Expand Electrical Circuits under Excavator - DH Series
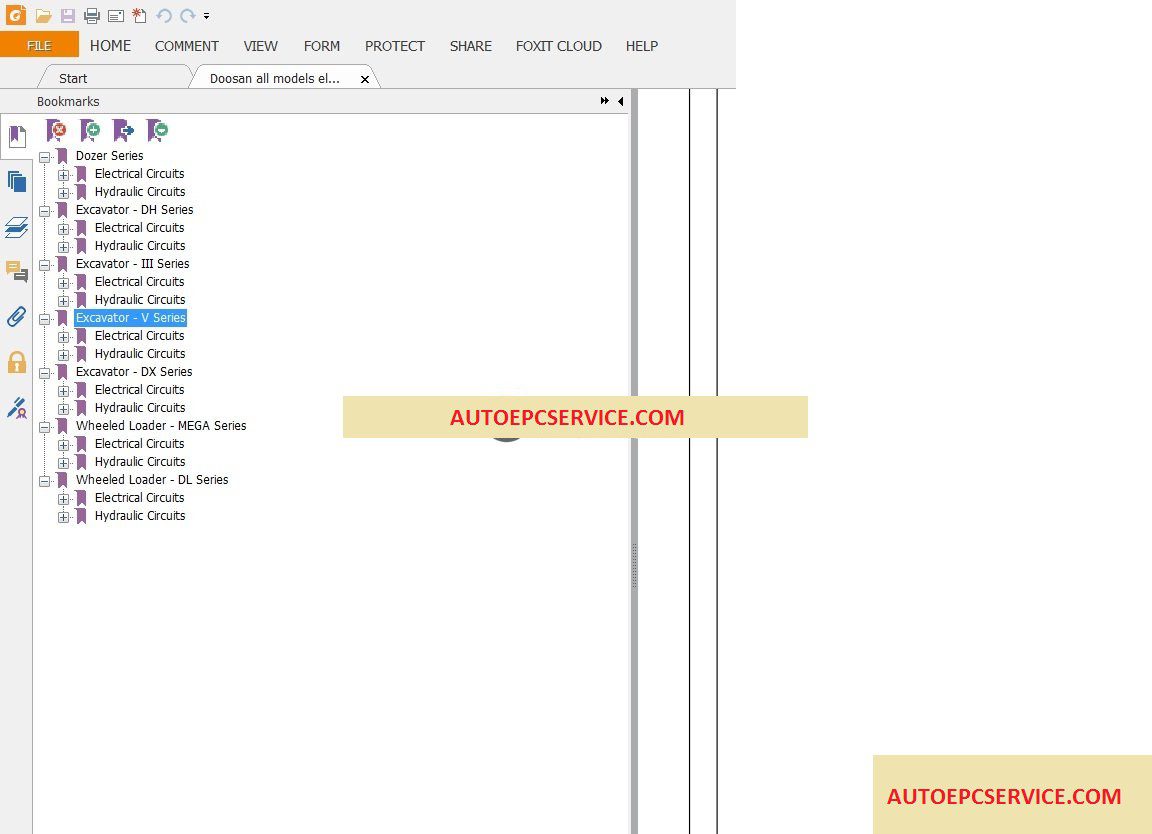This screenshot has height=834, width=1152. pyautogui.click(x=64, y=229)
